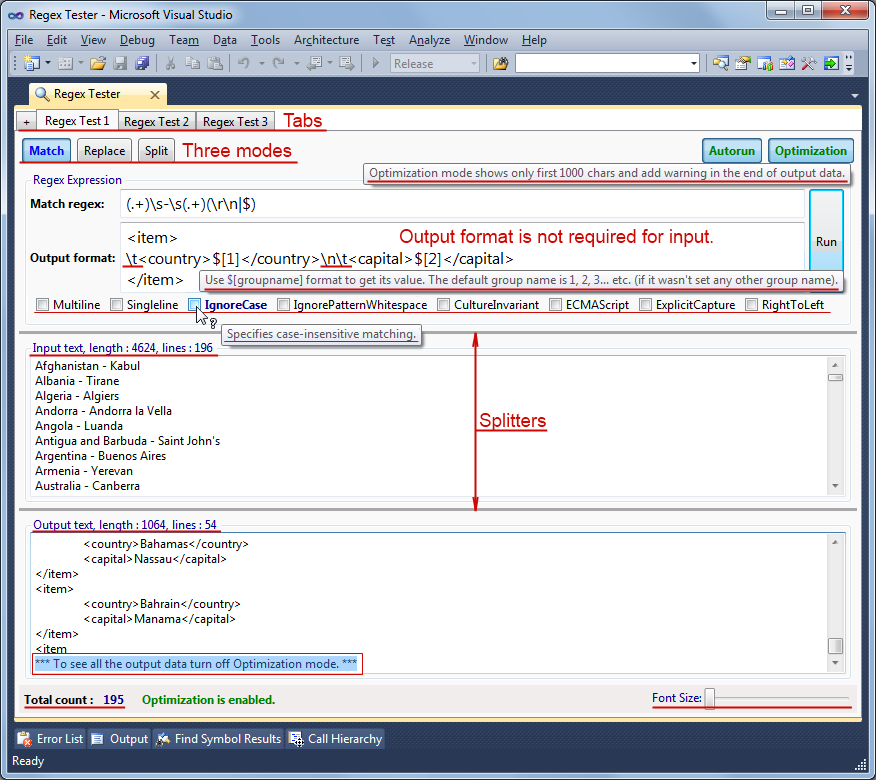The width and height of the screenshot is (876, 780).
Task: Switch to Regex Test 2 tab
Action: [156, 121]
